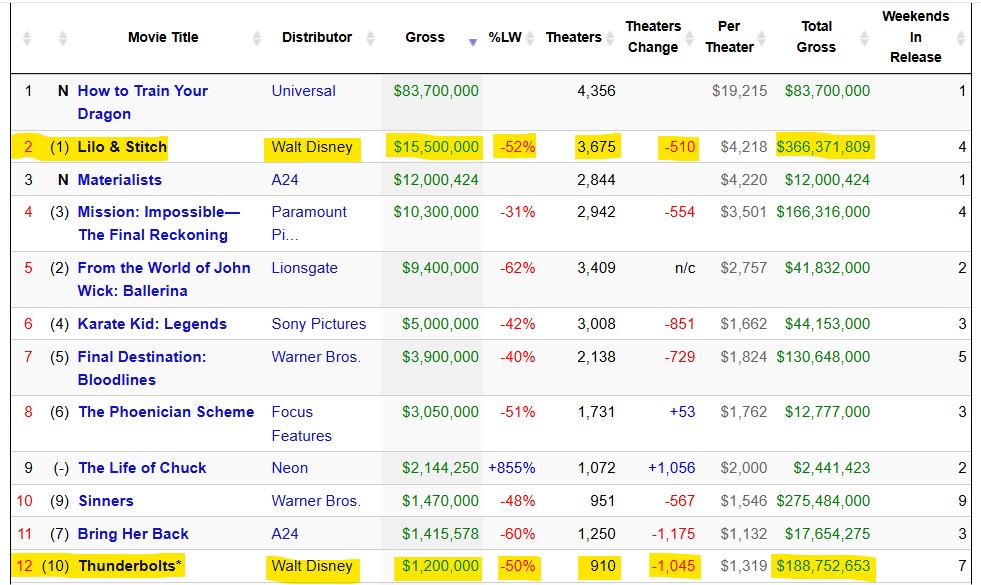Click the +1,056 theaters change value
The width and height of the screenshot is (981, 585).
click(671, 468)
